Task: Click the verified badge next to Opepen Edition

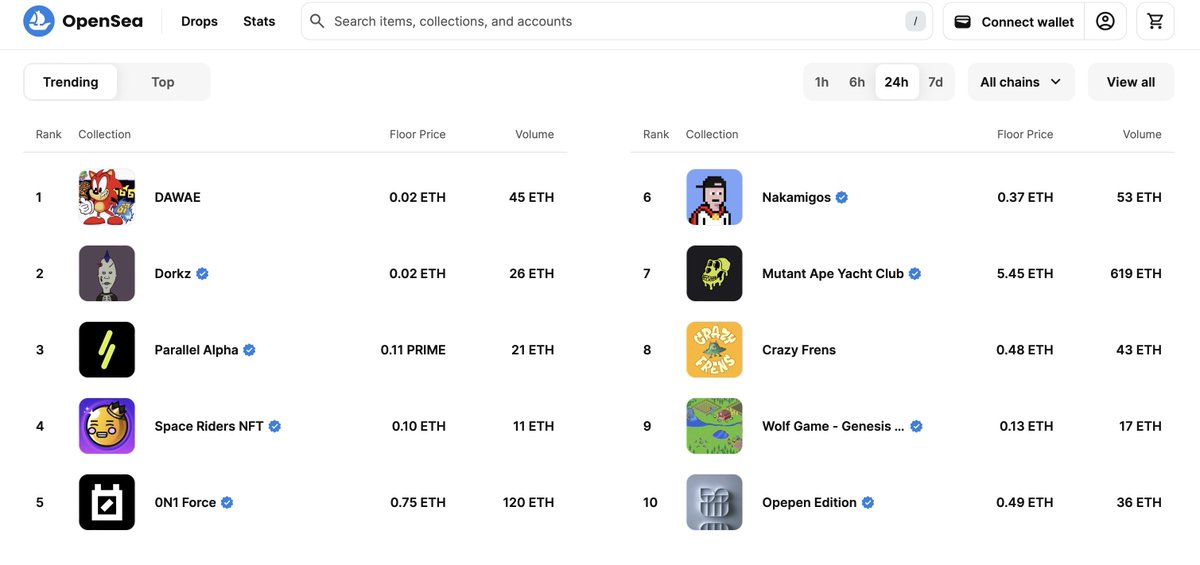Action: 868,503
